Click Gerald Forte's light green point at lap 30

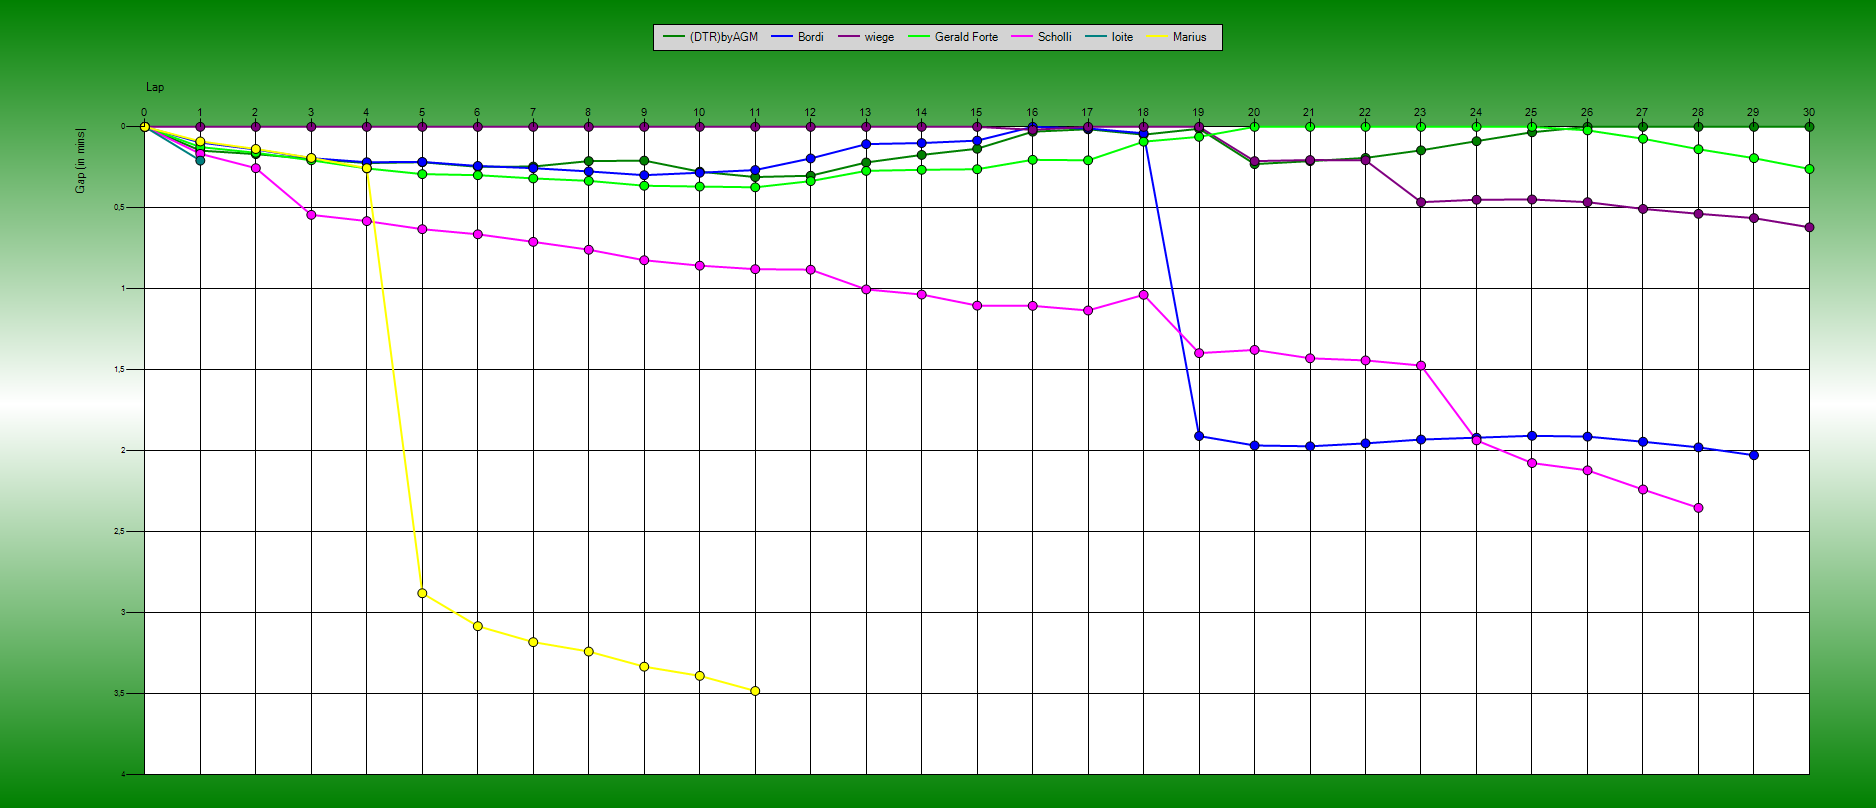(x=1809, y=169)
